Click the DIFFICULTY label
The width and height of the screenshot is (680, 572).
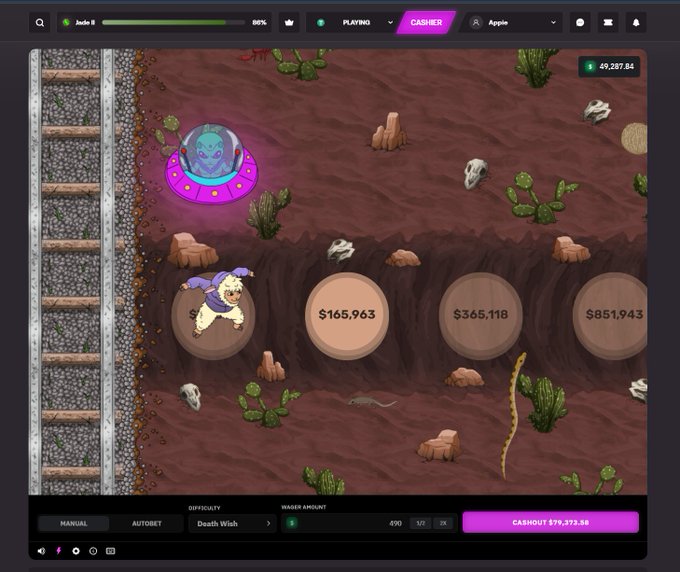tap(204, 508)
